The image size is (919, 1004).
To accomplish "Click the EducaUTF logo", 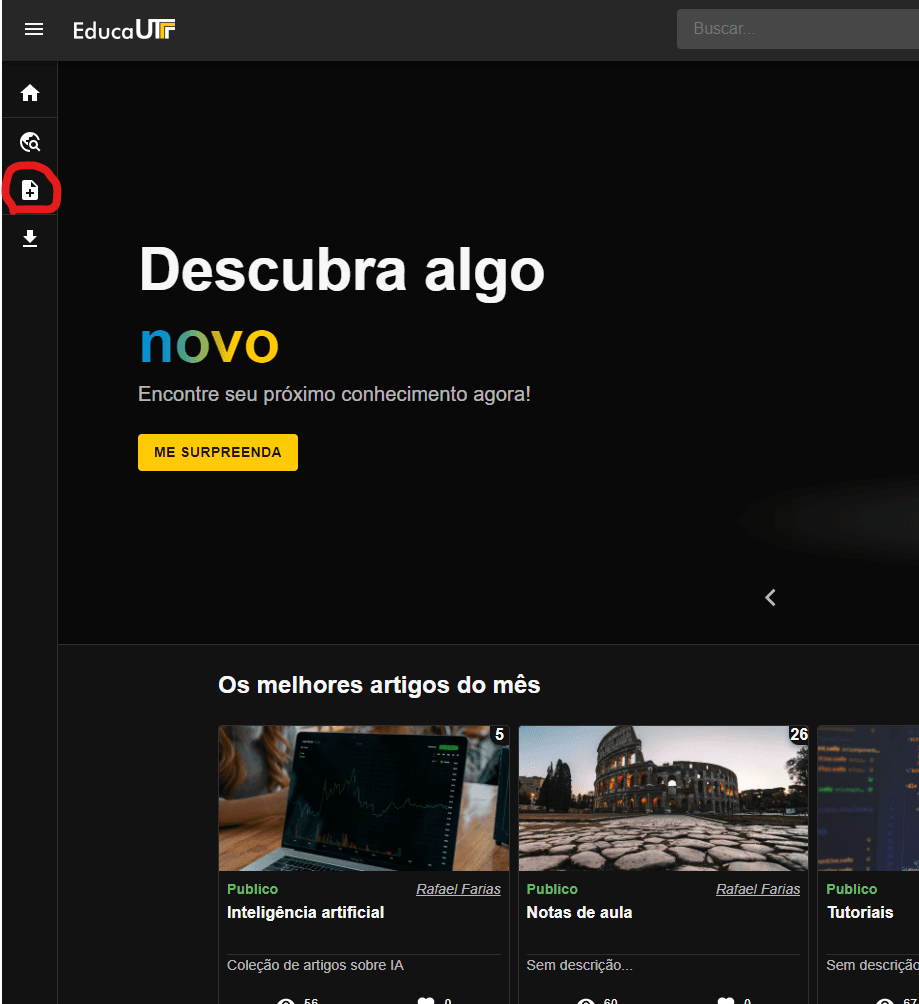I will [x=124, y=29].
